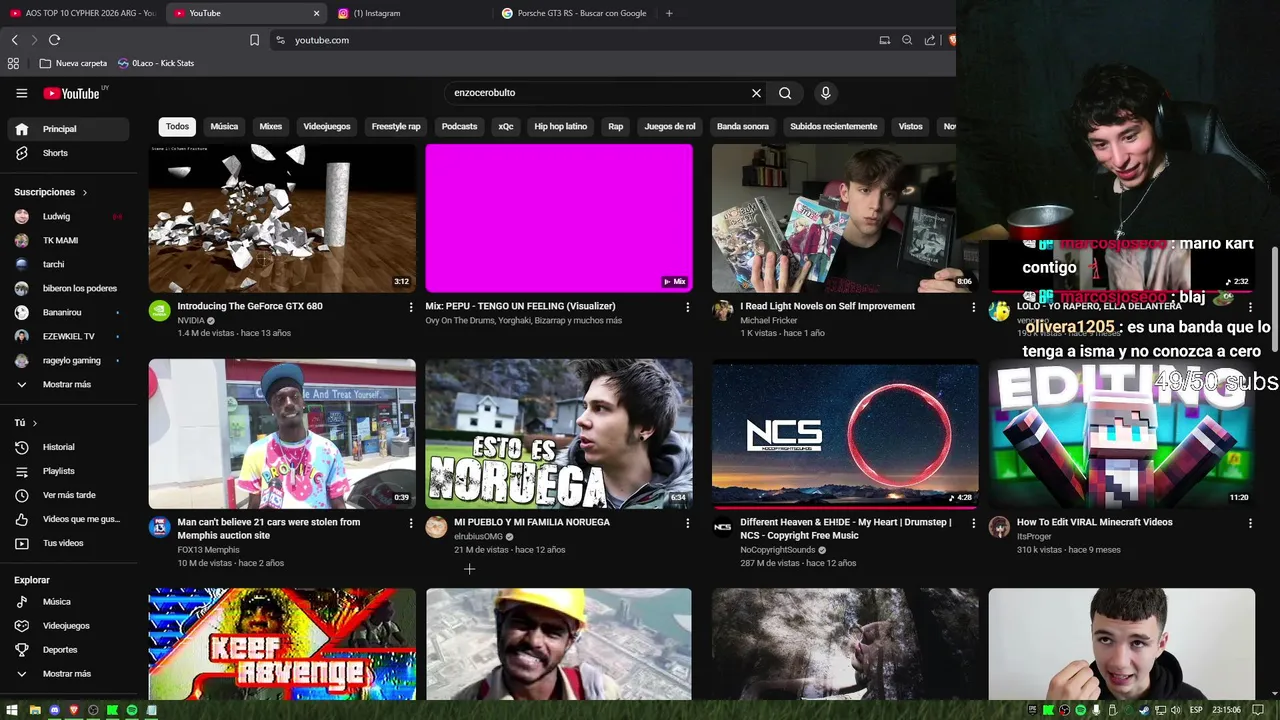The width and height of the screenshot is (1280, 720).
Task: Select the Freestyle rap filter chip
Action: coord(396,127)
